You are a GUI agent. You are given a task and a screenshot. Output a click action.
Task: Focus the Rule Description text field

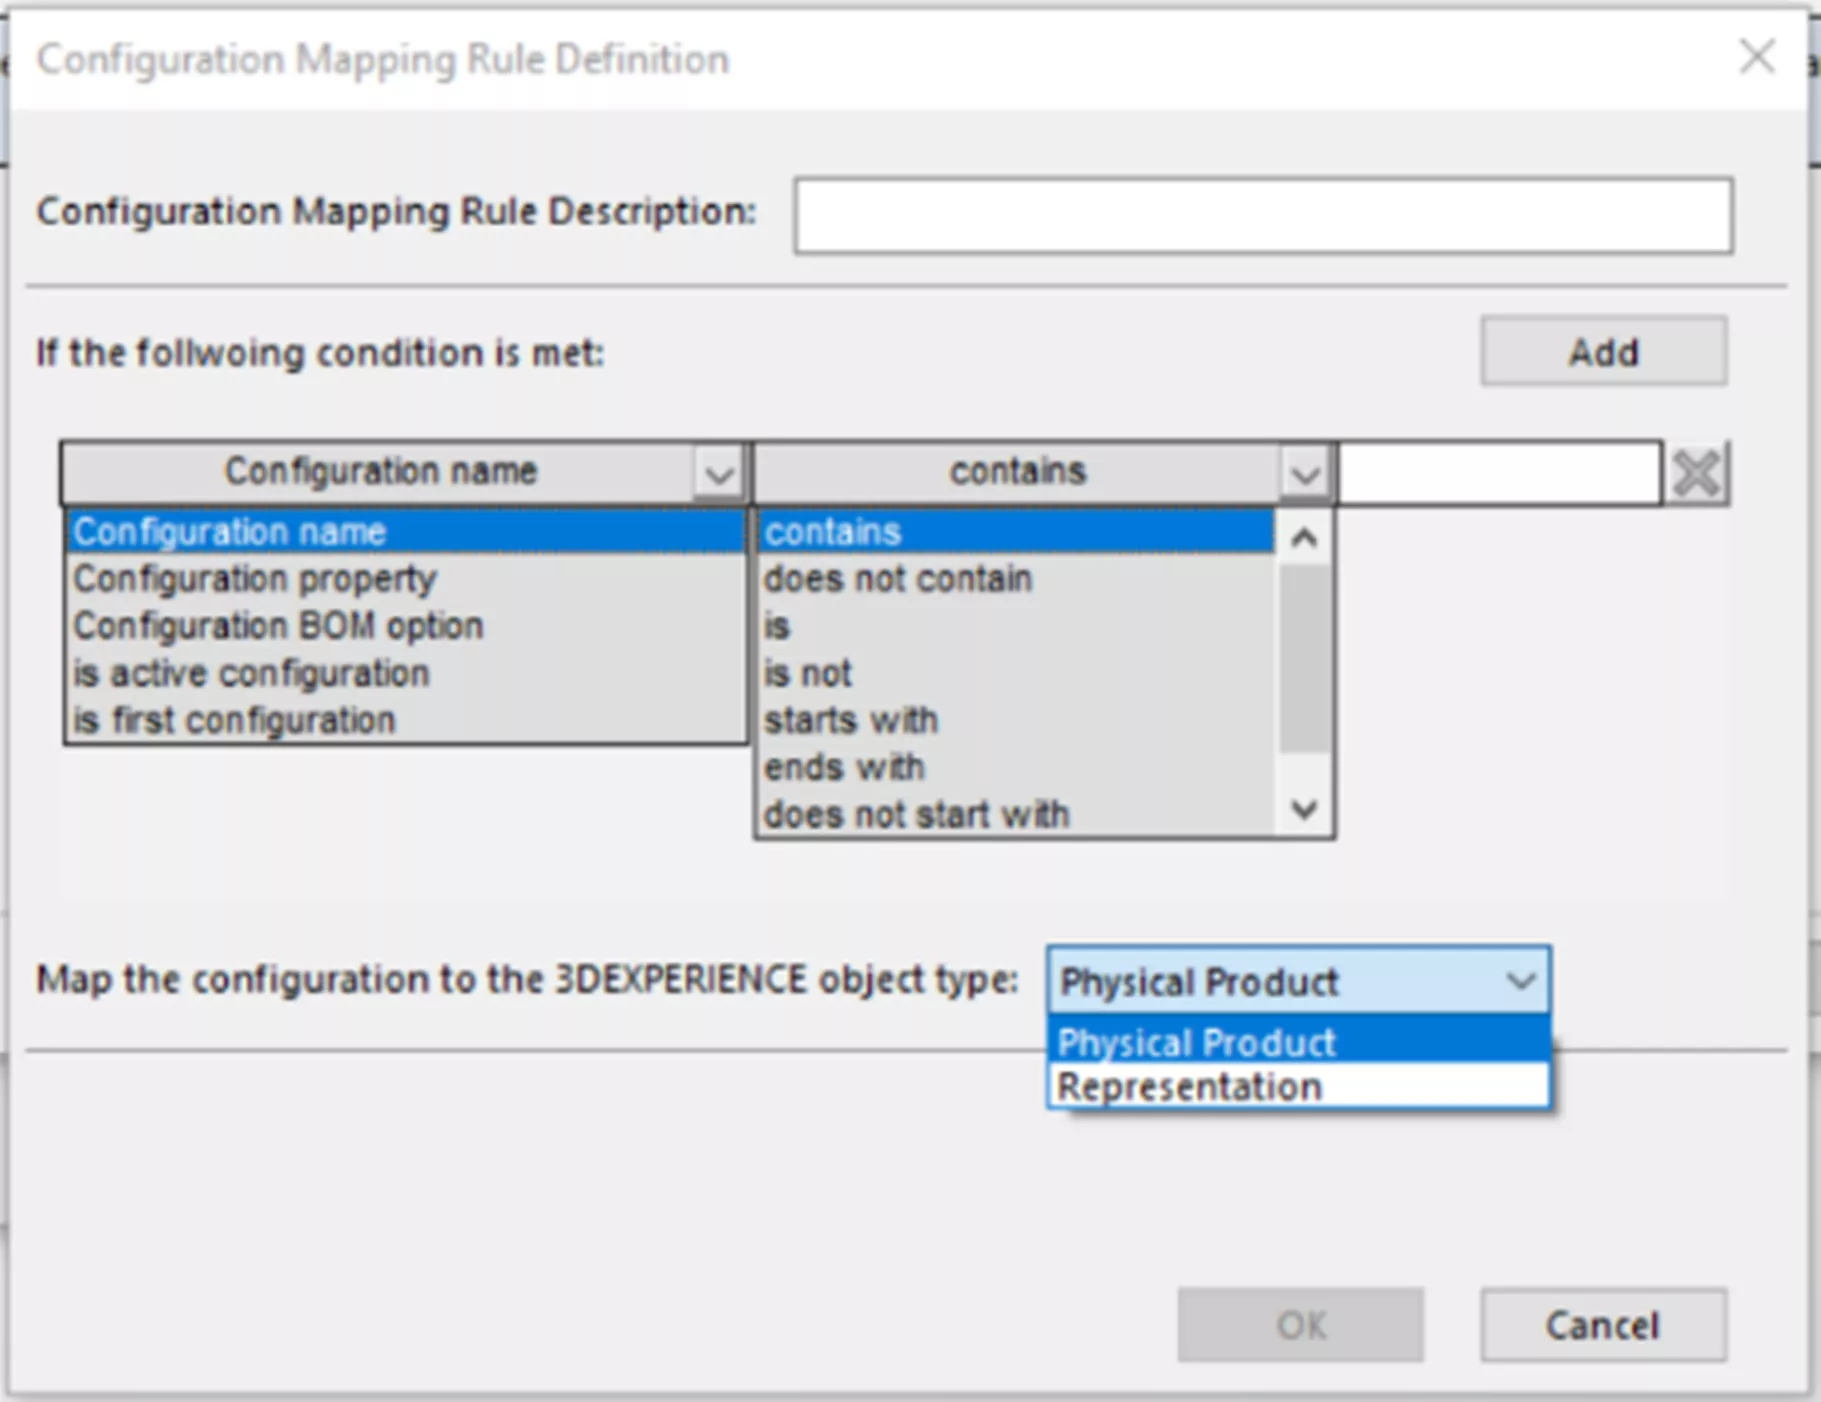1264,215
